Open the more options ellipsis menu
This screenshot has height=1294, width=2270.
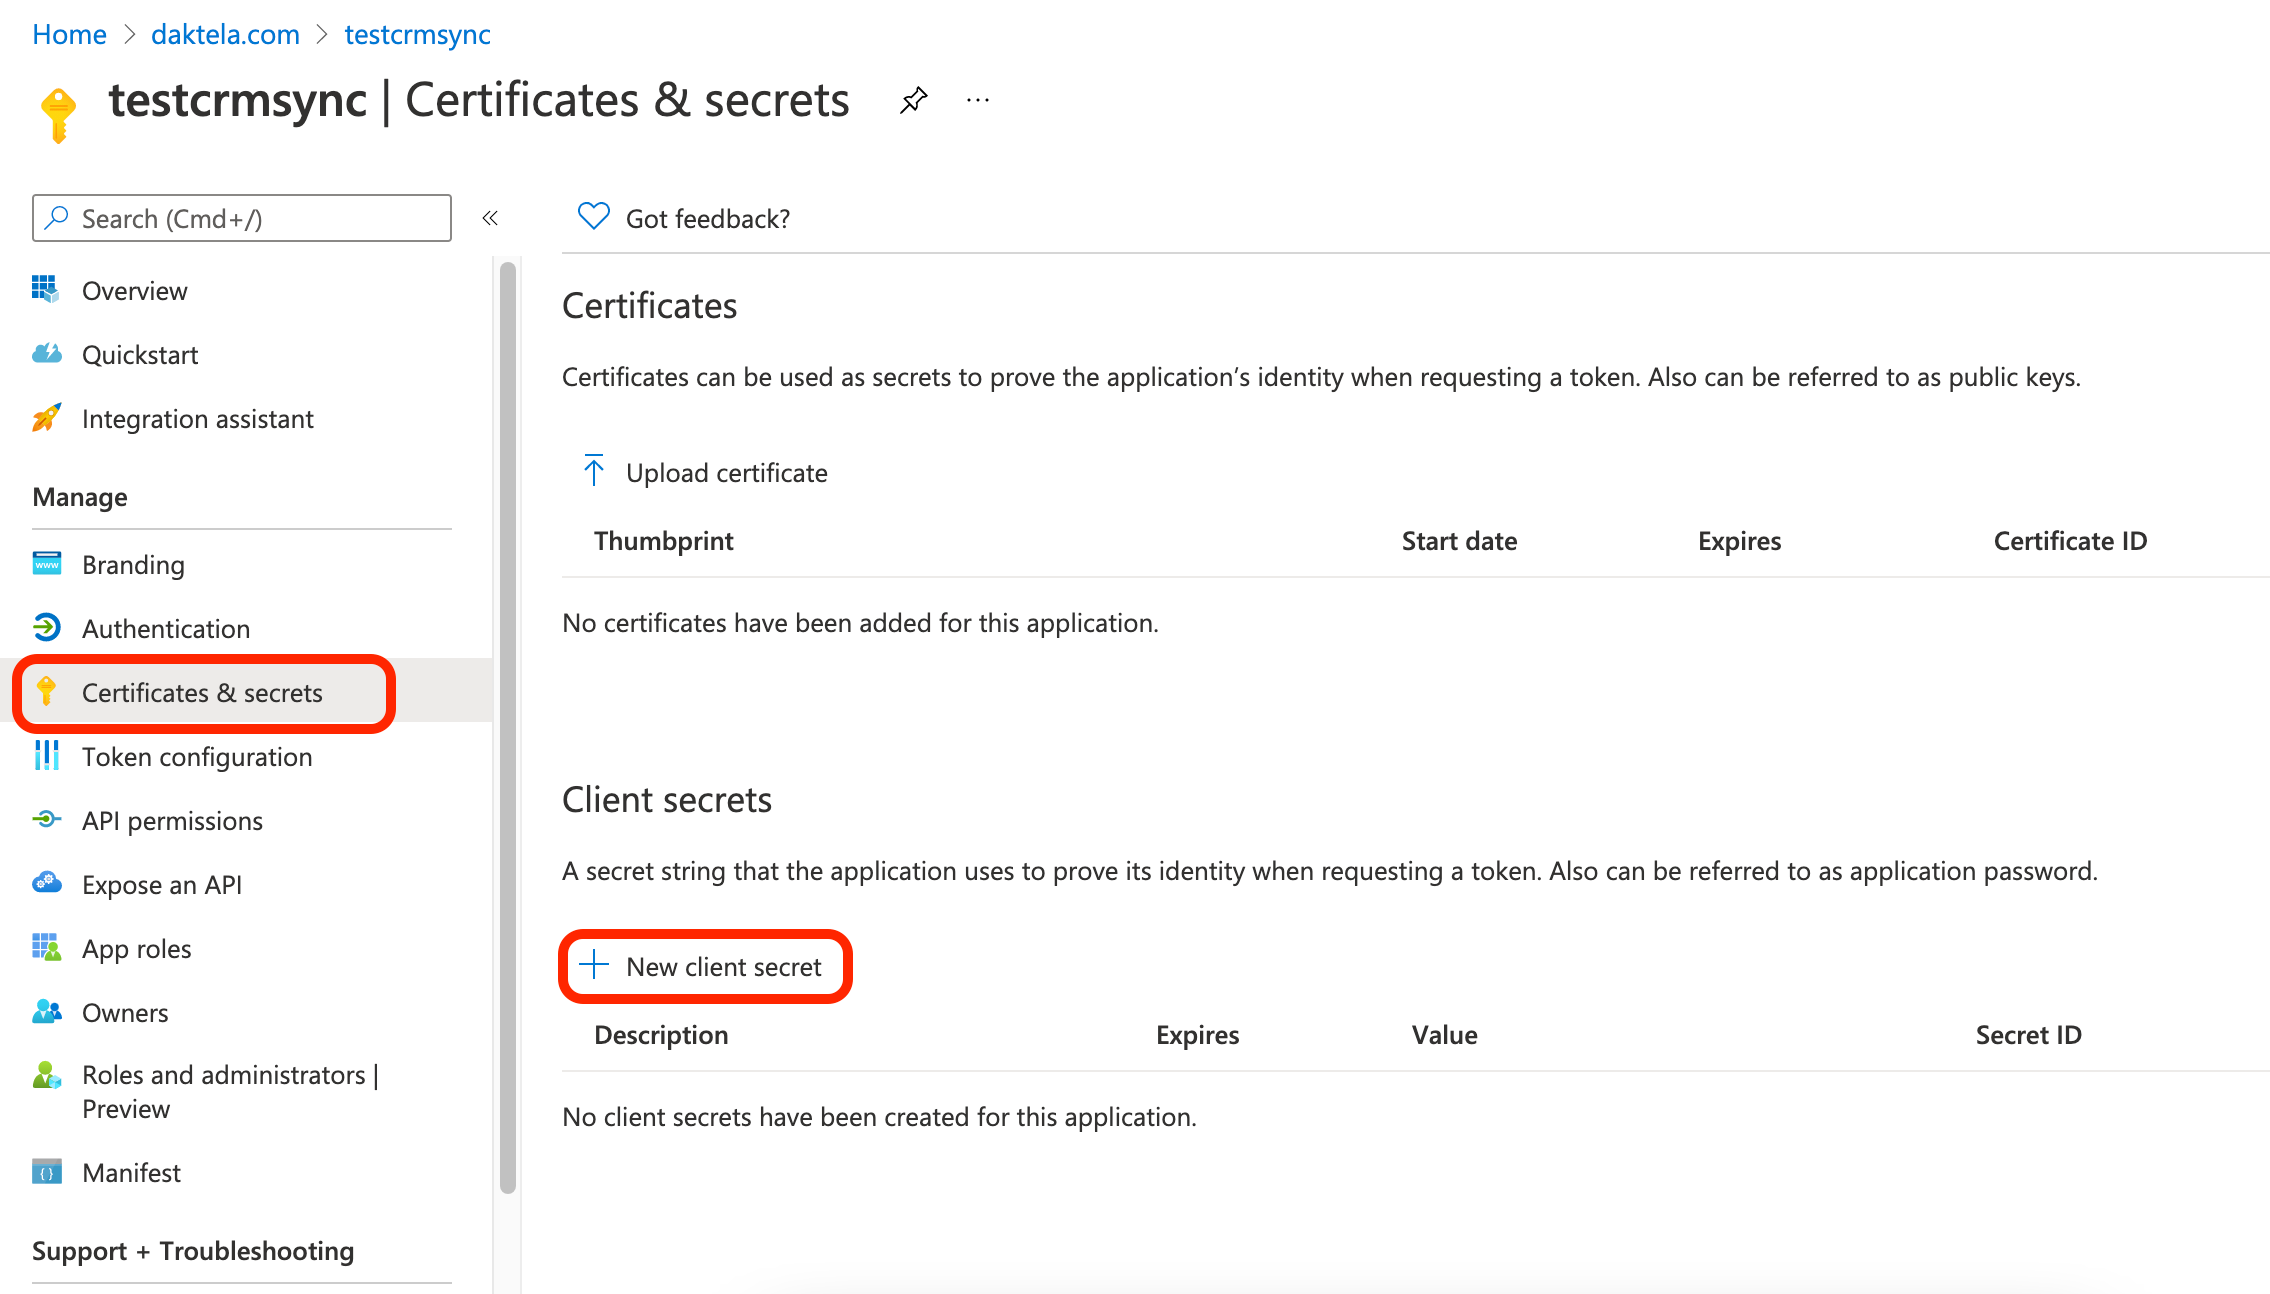click(978, 100)
